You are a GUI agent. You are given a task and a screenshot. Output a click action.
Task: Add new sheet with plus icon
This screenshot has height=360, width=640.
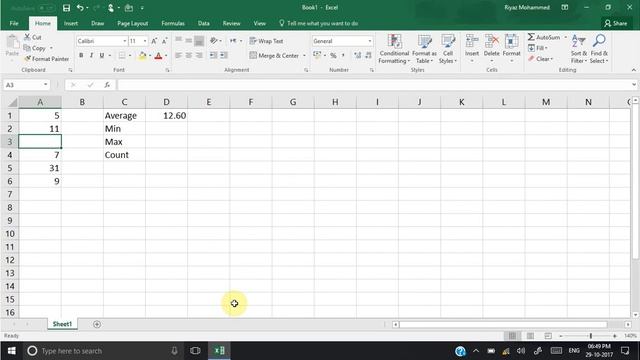[97, 324]
